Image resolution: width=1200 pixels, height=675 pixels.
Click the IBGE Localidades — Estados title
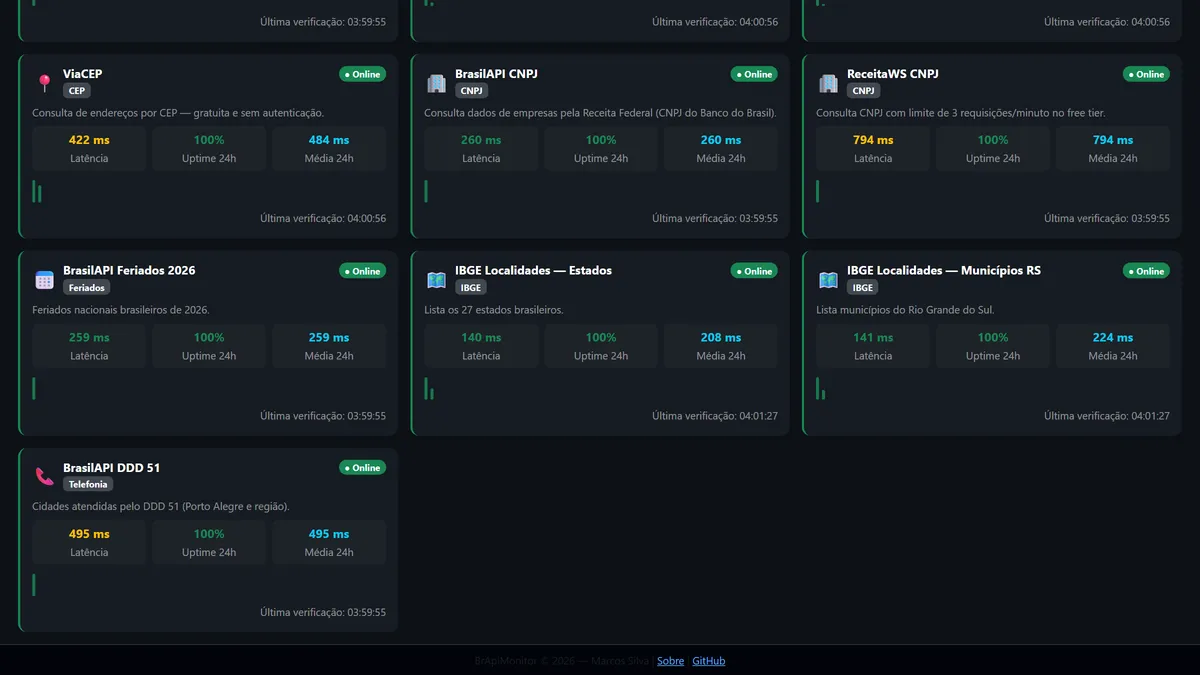(533, 271)
